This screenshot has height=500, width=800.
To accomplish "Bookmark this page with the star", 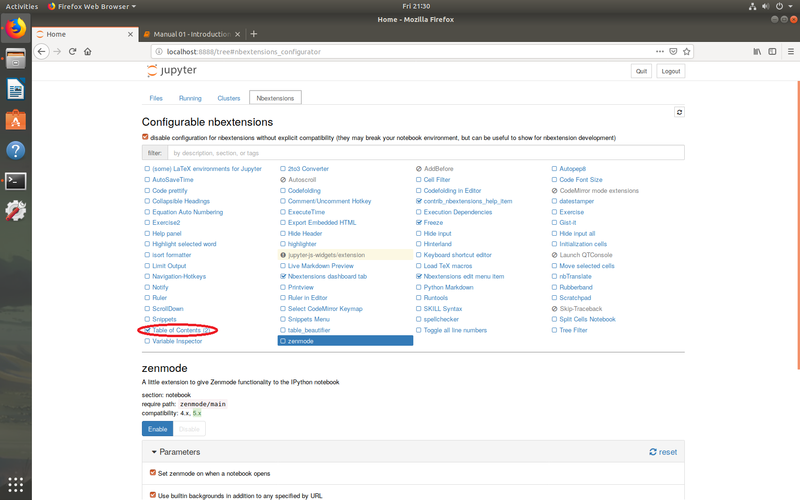I will (x=687, y=52).
